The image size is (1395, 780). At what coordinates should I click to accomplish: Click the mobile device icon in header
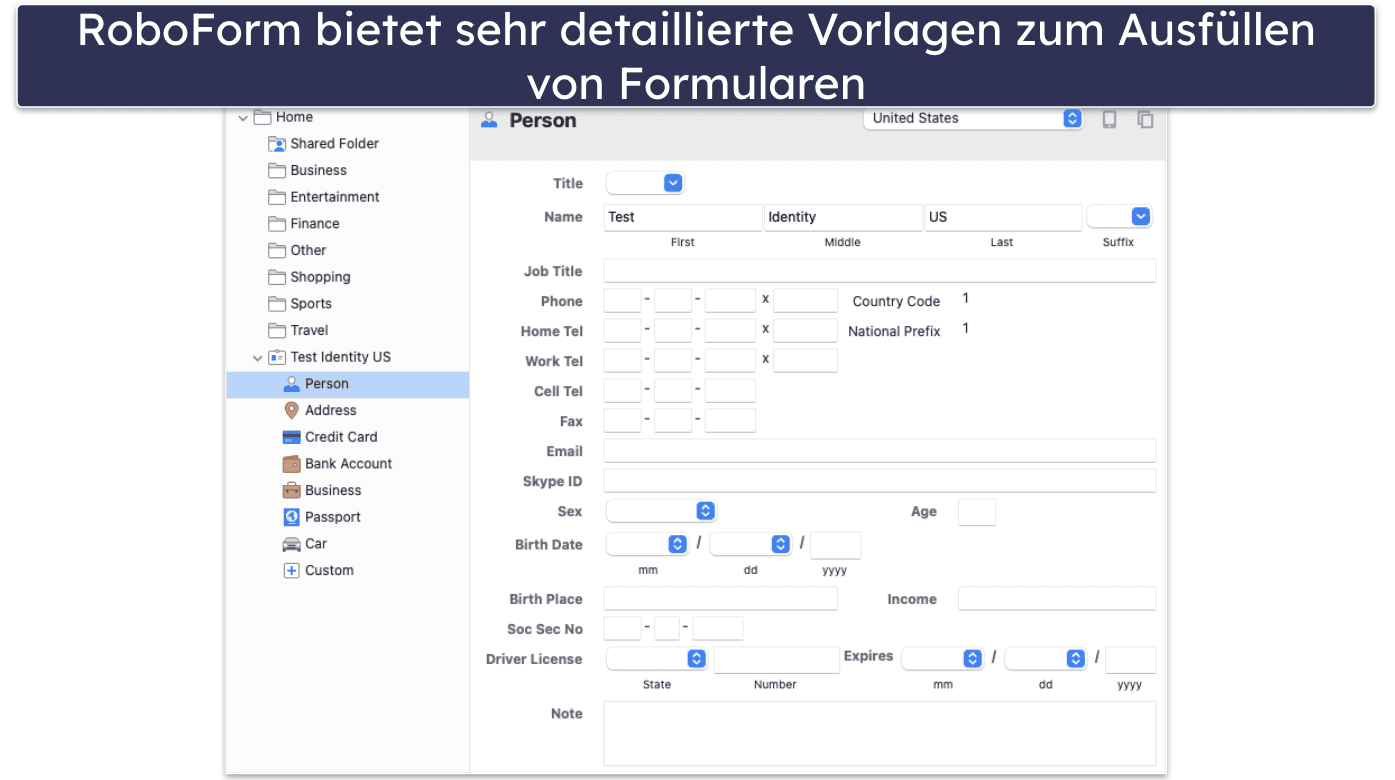point(1109,119)
